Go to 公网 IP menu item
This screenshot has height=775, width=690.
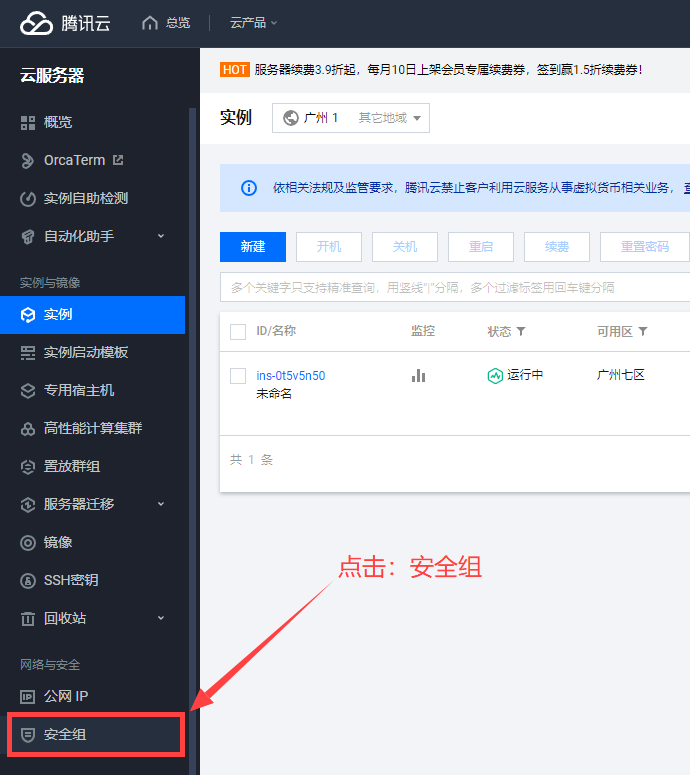tap(66, 696)
